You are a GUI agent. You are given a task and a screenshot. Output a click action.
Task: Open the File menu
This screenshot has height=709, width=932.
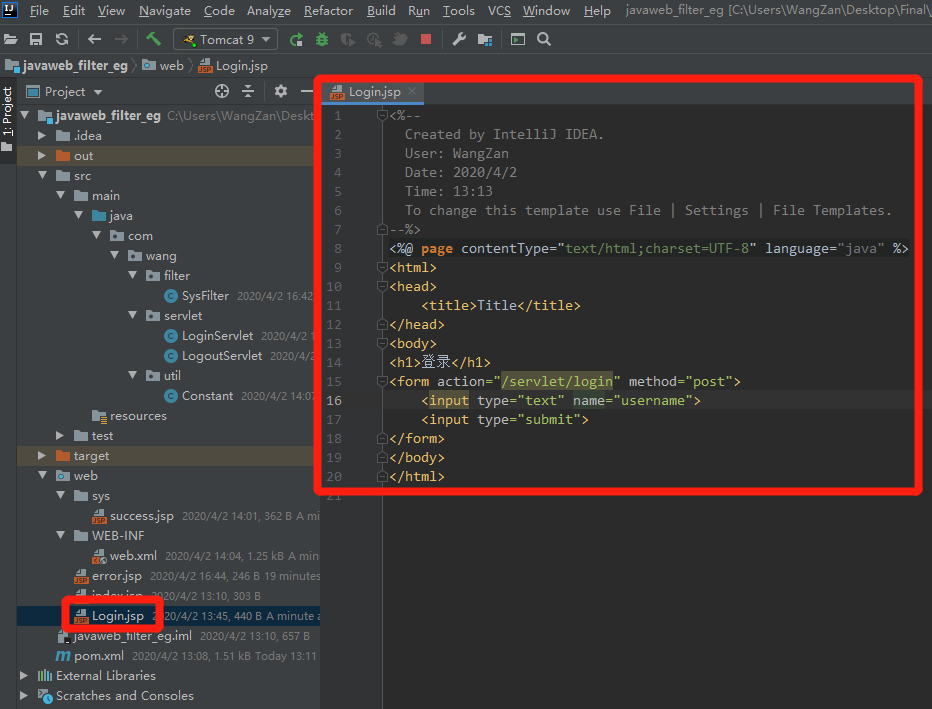39,11
